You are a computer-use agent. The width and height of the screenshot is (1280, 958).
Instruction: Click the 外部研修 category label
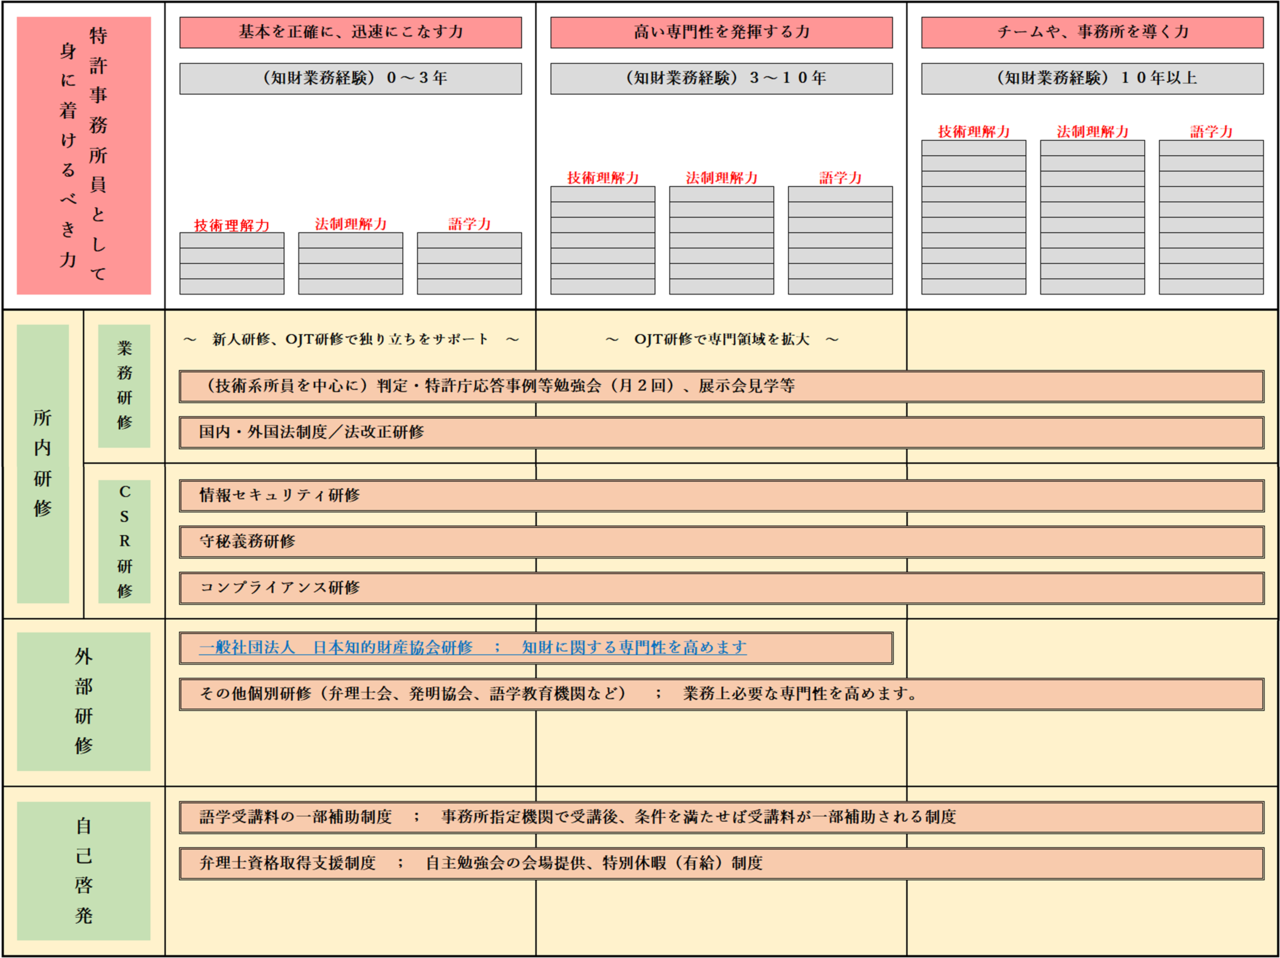coord(84,701)
